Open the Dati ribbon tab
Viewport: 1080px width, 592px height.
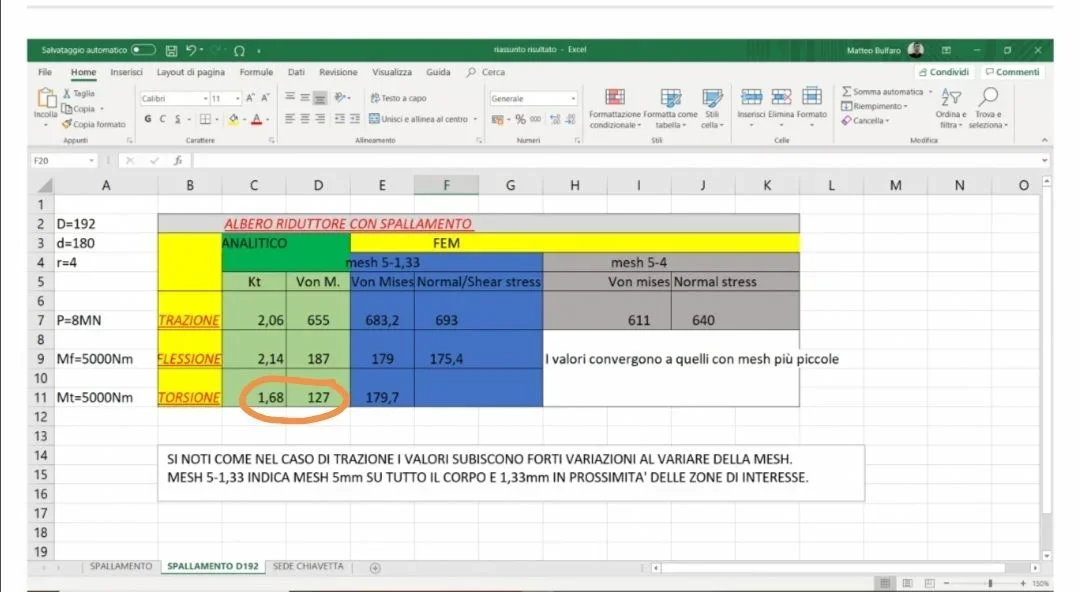tap(296, 72)
